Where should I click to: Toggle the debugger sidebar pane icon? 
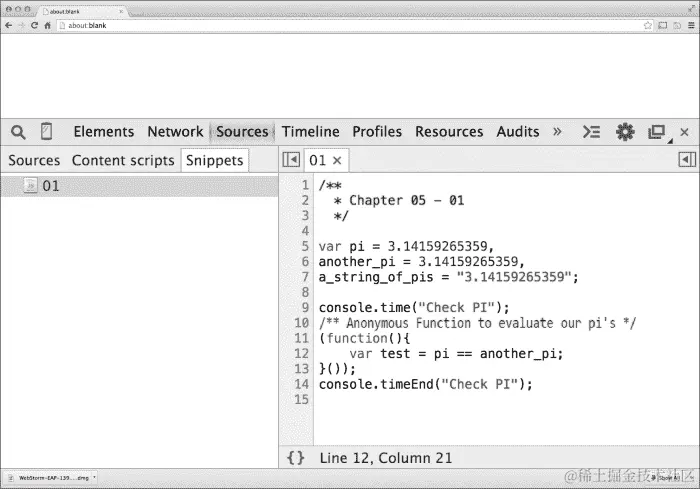pos(687,159)
